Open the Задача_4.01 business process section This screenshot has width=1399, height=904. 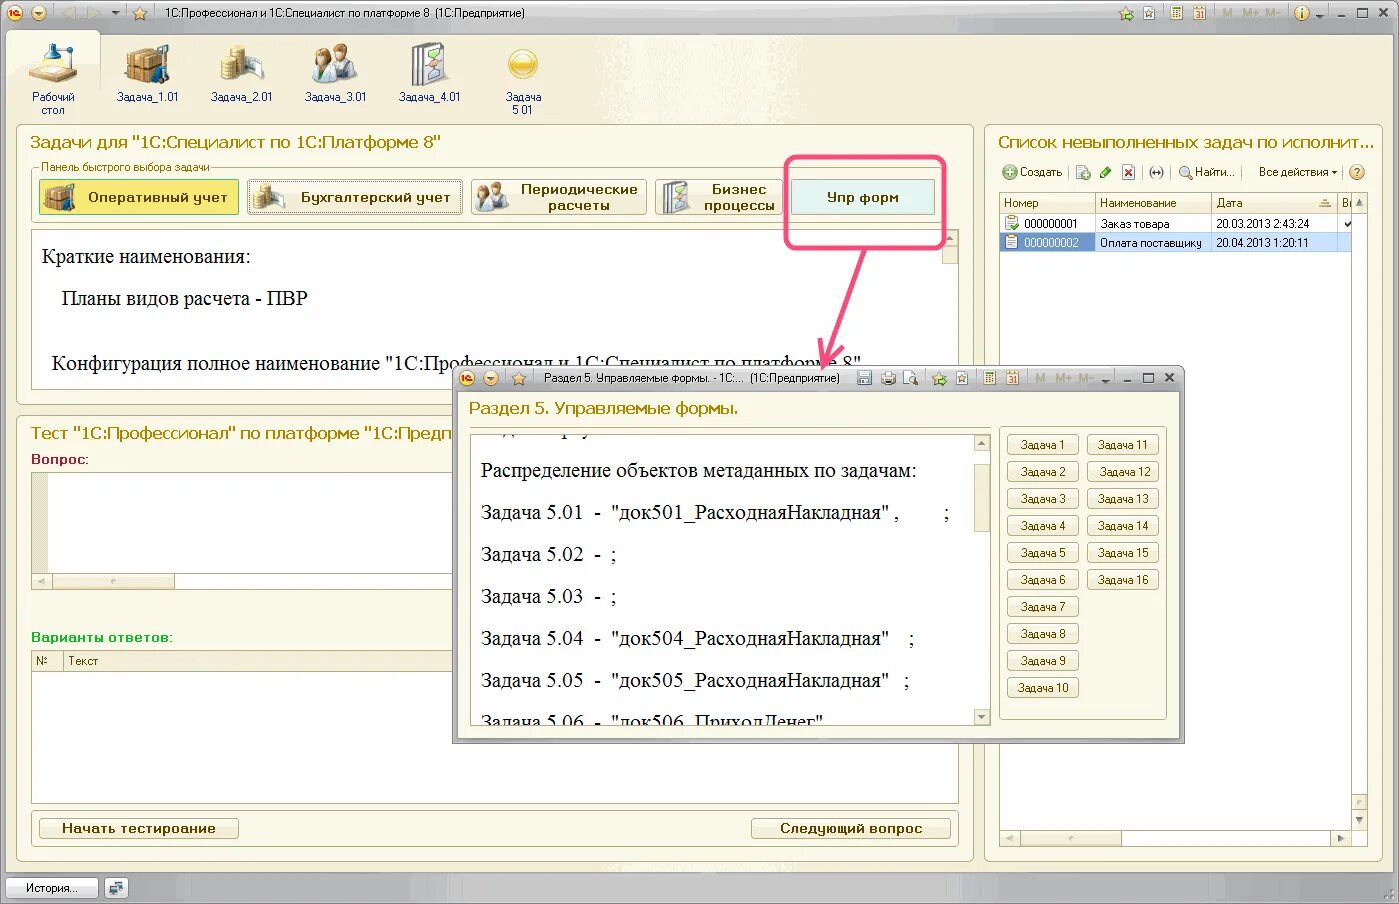tap(429, 74)
